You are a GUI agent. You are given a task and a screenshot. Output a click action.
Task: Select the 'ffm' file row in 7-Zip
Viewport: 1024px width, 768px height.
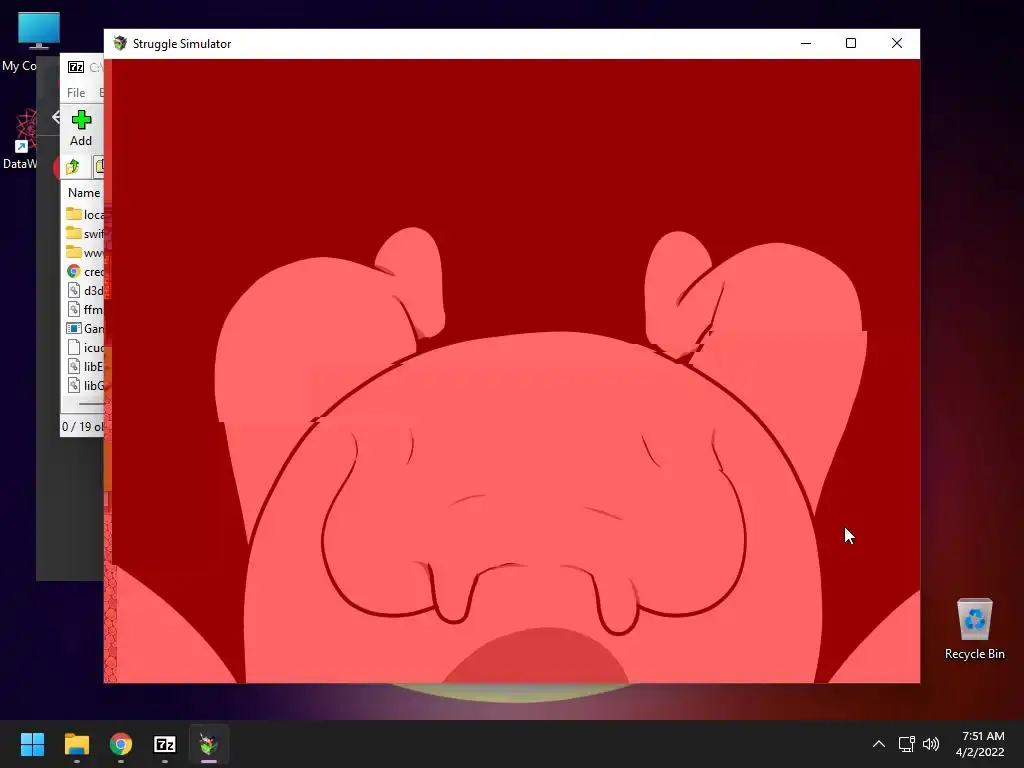(84, 309)
